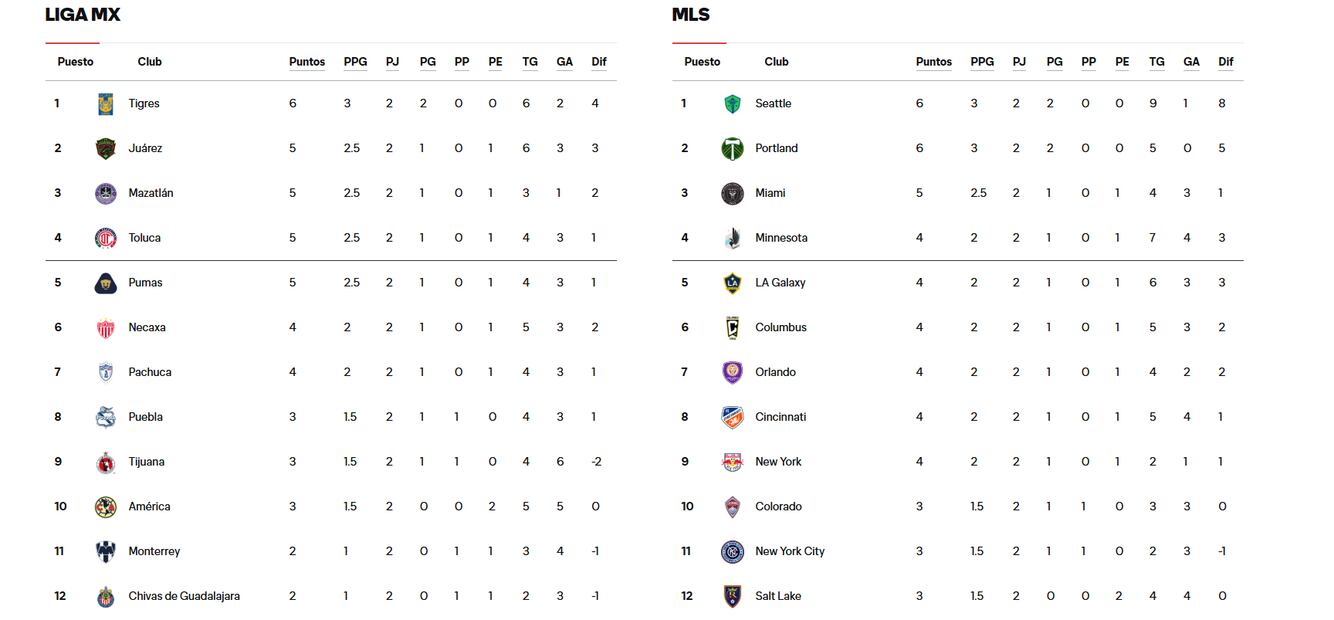Image resolution: width=1334 pixels, height=620 pixels.
Task: Sort Liga MX table by PPG column
Action: [x=355, y=62]
